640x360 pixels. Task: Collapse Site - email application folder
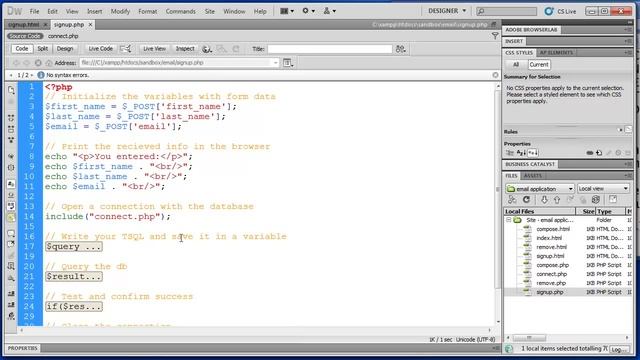(509, 220)
